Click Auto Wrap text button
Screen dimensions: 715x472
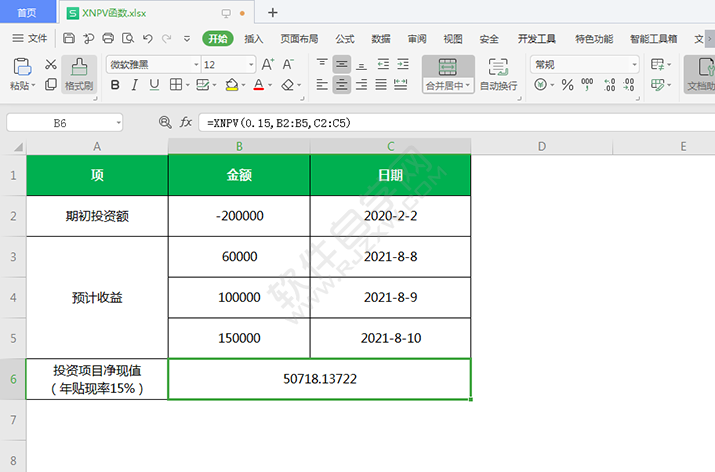498,74
